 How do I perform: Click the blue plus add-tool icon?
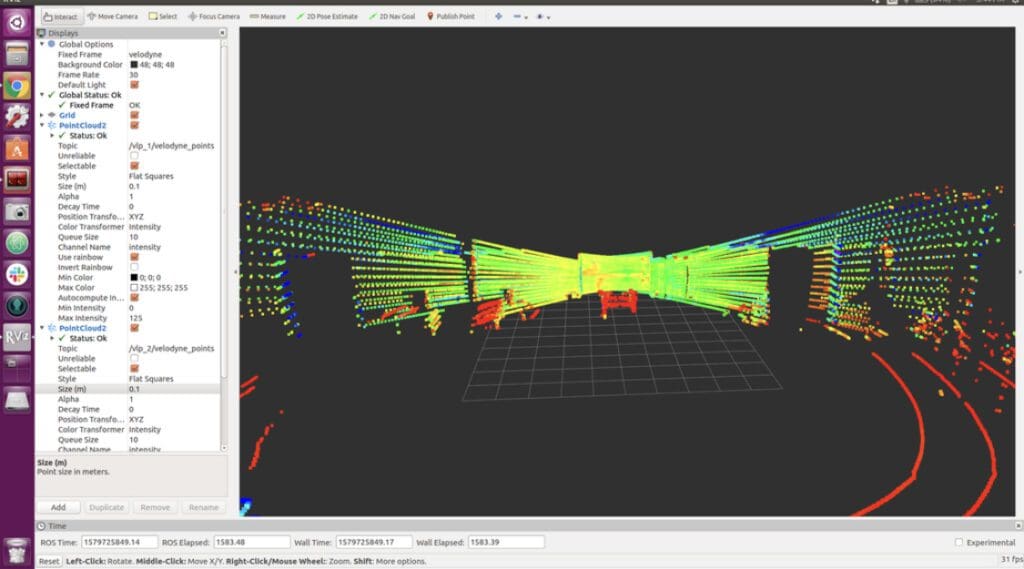498,16
